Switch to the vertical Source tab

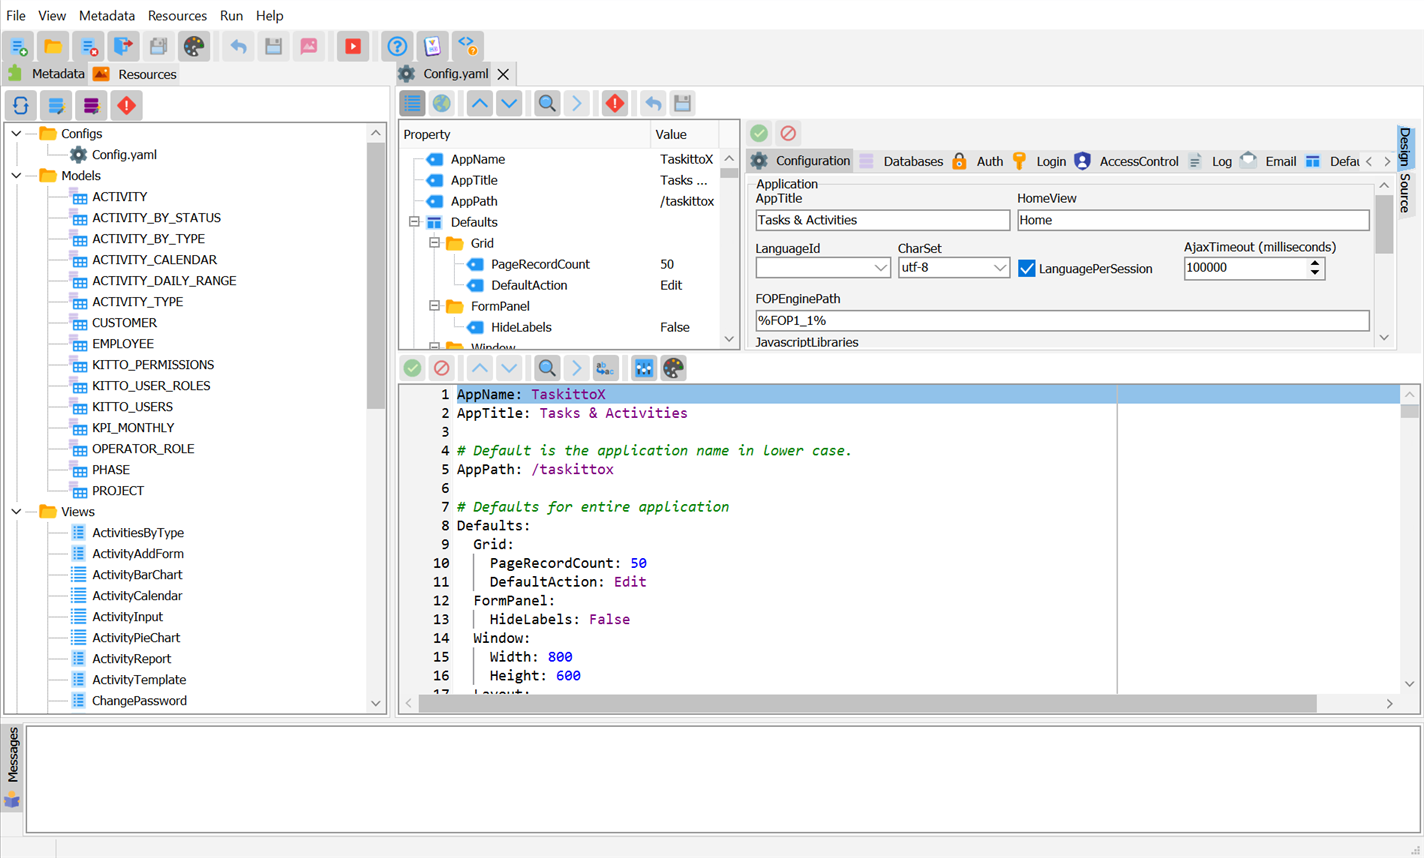click(1404, 193)
